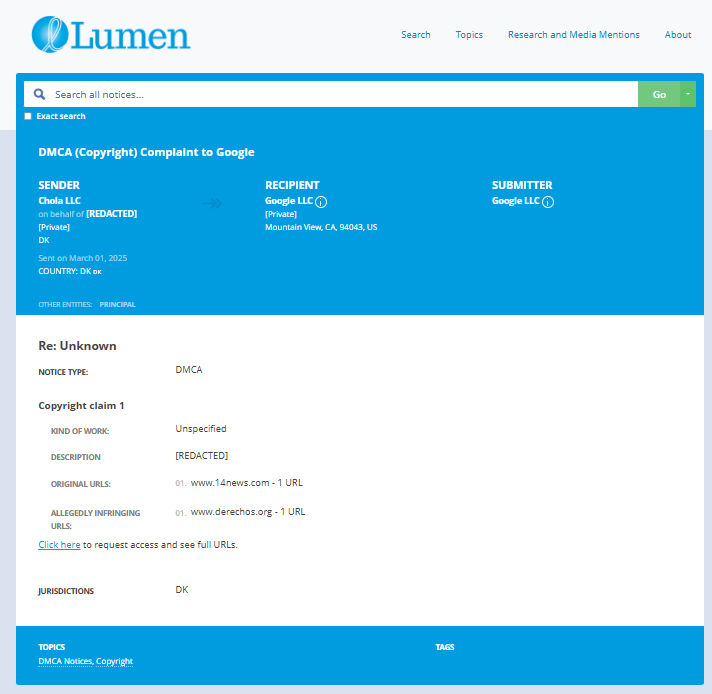
Task: Click the 'COUNTRY: DK' line
Action: [x=70, y=271]
